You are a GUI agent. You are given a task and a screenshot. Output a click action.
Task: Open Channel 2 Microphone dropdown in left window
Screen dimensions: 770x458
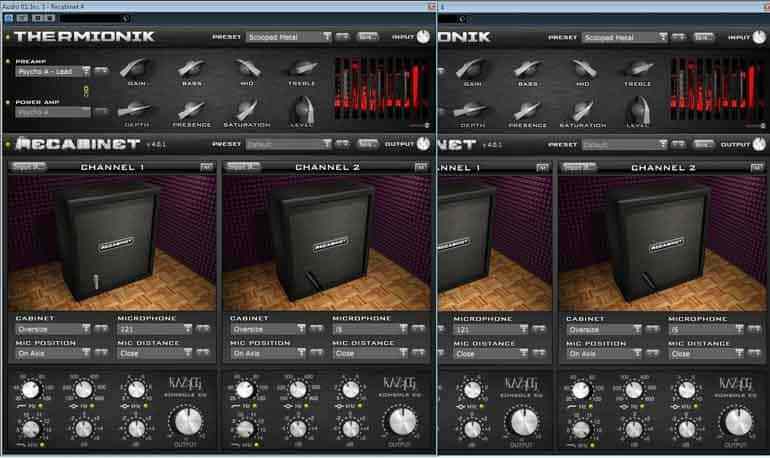(370, 329)
